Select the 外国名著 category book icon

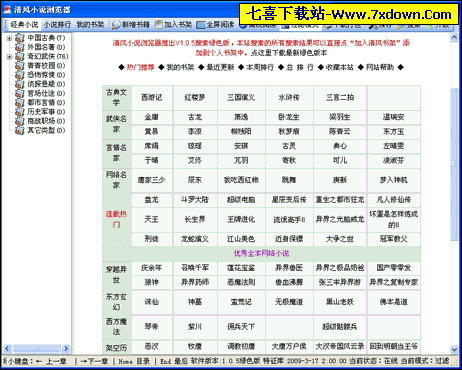(x=20, y=47)
